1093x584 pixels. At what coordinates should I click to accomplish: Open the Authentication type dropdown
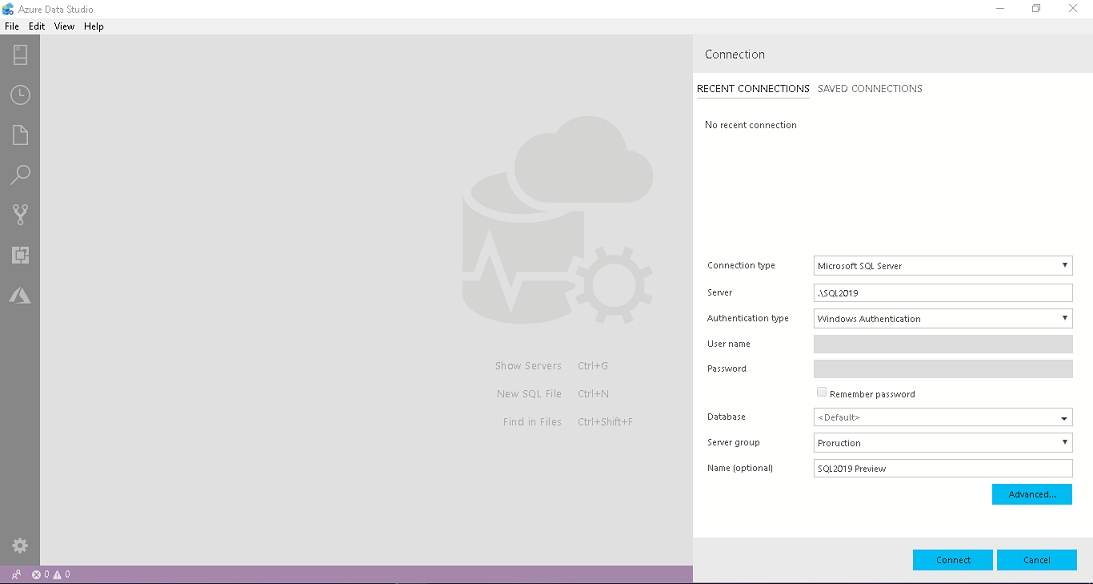(943, 319)
